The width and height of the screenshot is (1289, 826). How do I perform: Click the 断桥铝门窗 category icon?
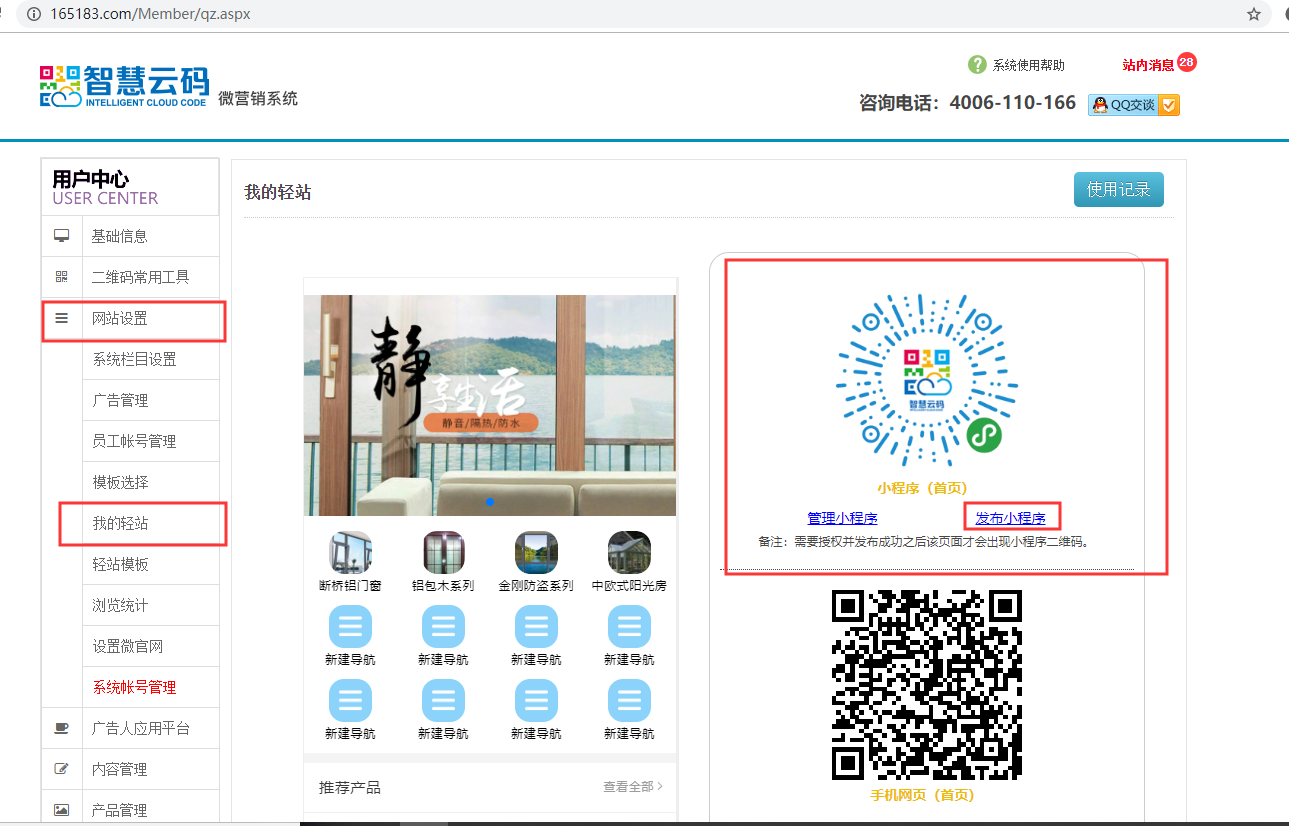pyautogui.click(x=350, y=552)
